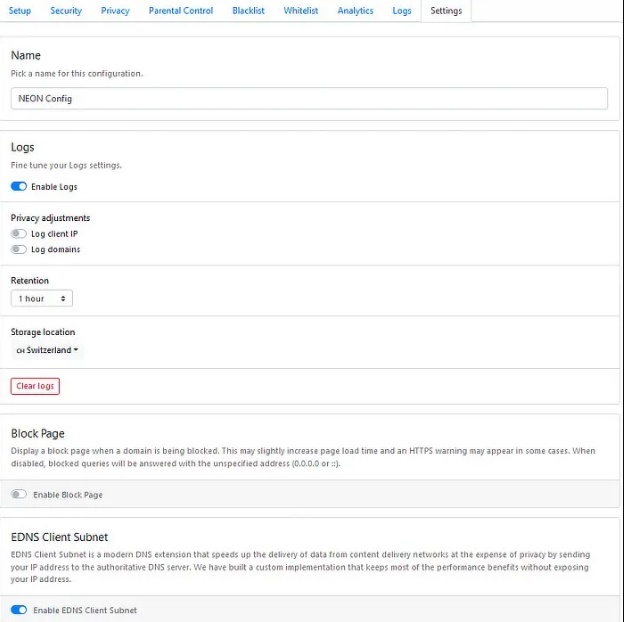
Task: Expand the Switzerland storage location dropdown
Action: [x=47, y=350]
